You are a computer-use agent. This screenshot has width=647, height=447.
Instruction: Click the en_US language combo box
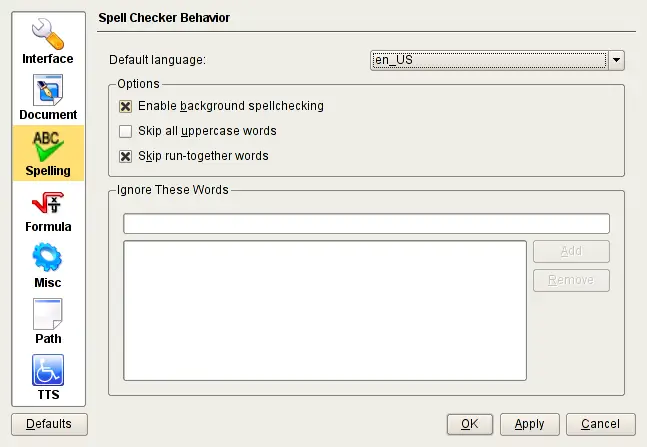pyautogui.click(x=488, y=60)
